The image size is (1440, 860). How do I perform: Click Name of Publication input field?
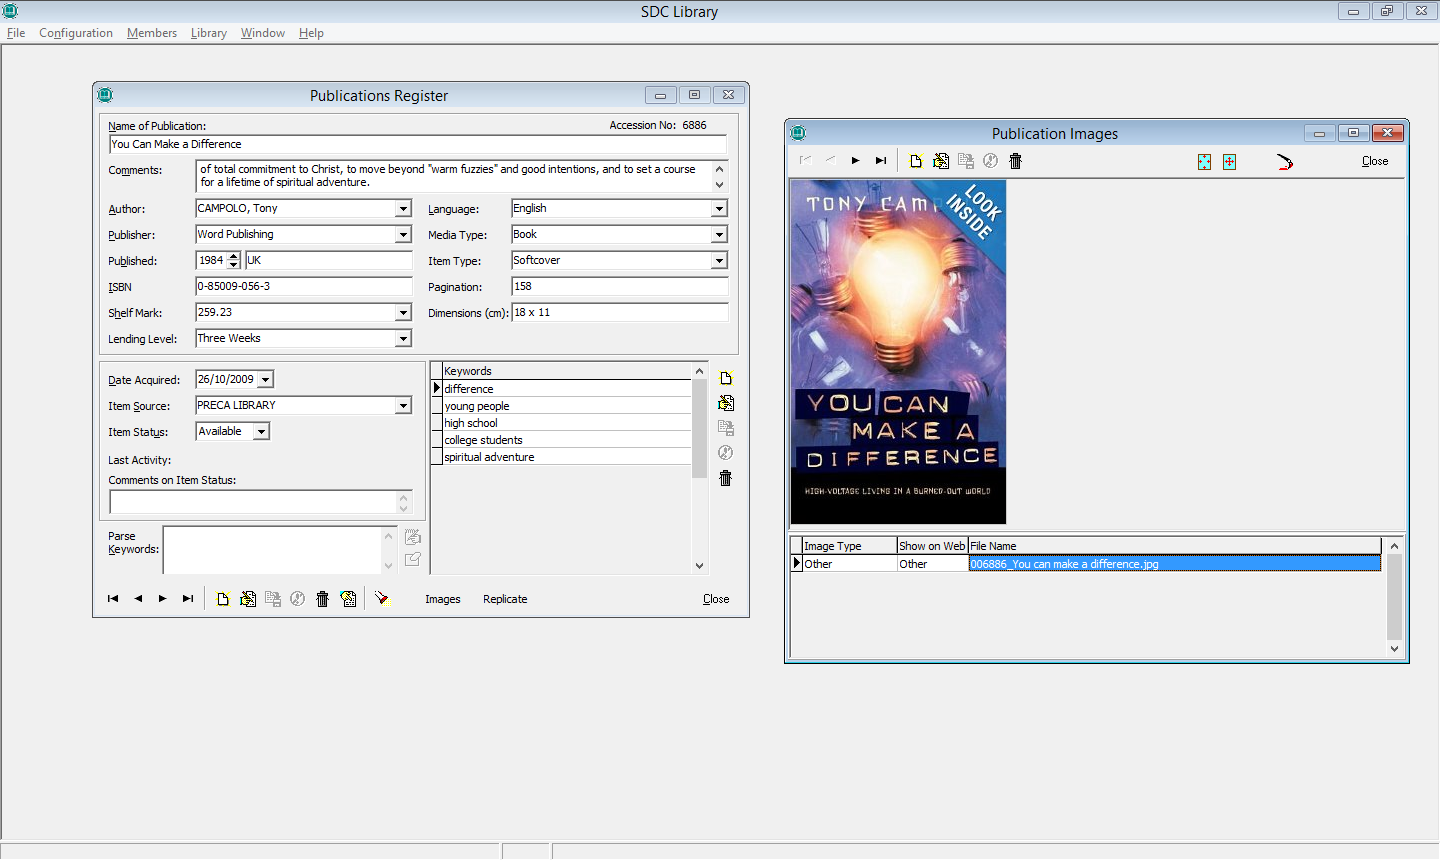click(x=418, y=145)
